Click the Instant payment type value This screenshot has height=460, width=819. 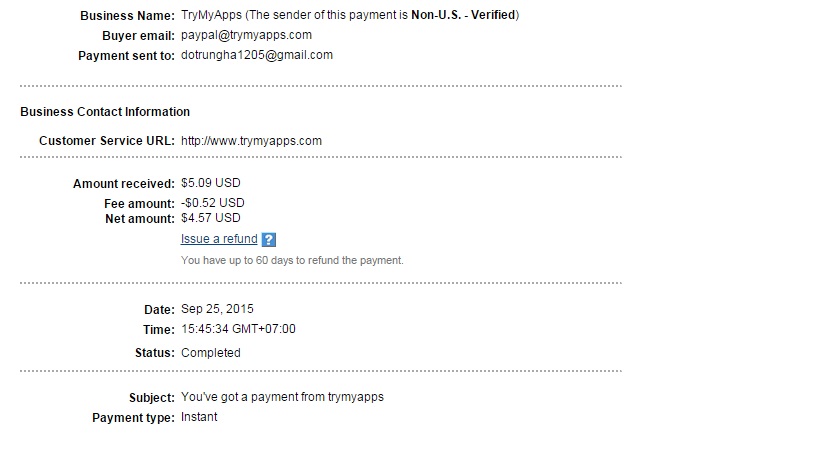pyautogui.click(x=199, y=417)
